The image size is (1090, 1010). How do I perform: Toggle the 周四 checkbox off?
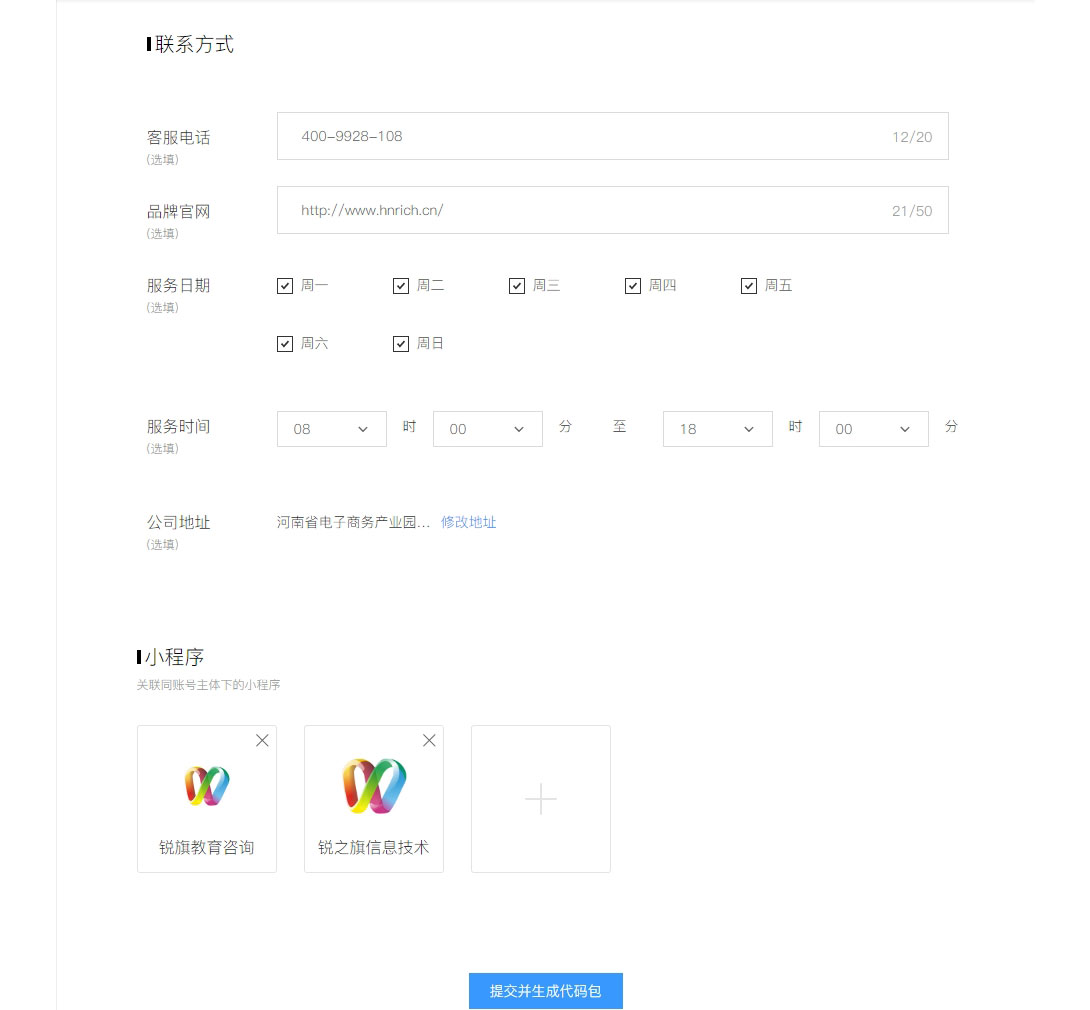tap(633, 285)
